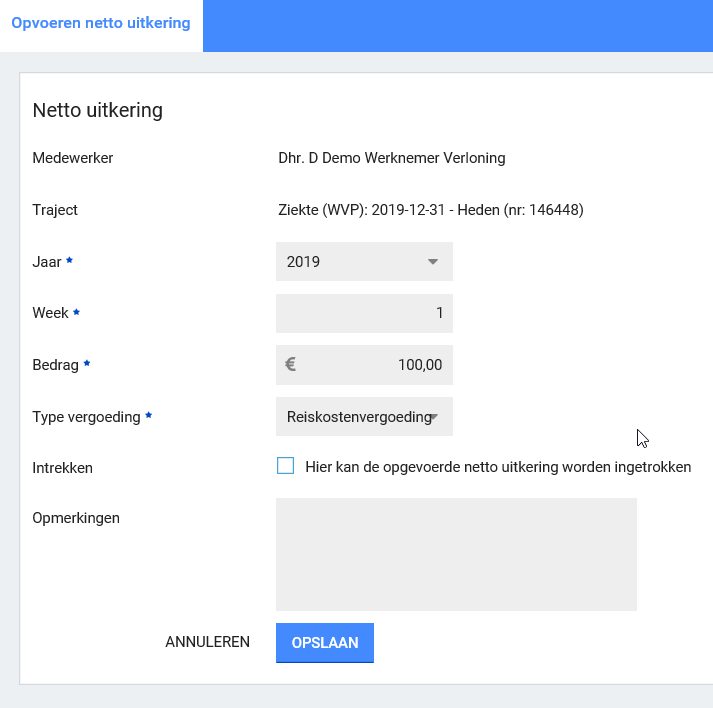Screen dimensions: 713x708
Task: Click the 'Hier kan de opgevoerde netto uitkering' label
Action: click(498, 467)
